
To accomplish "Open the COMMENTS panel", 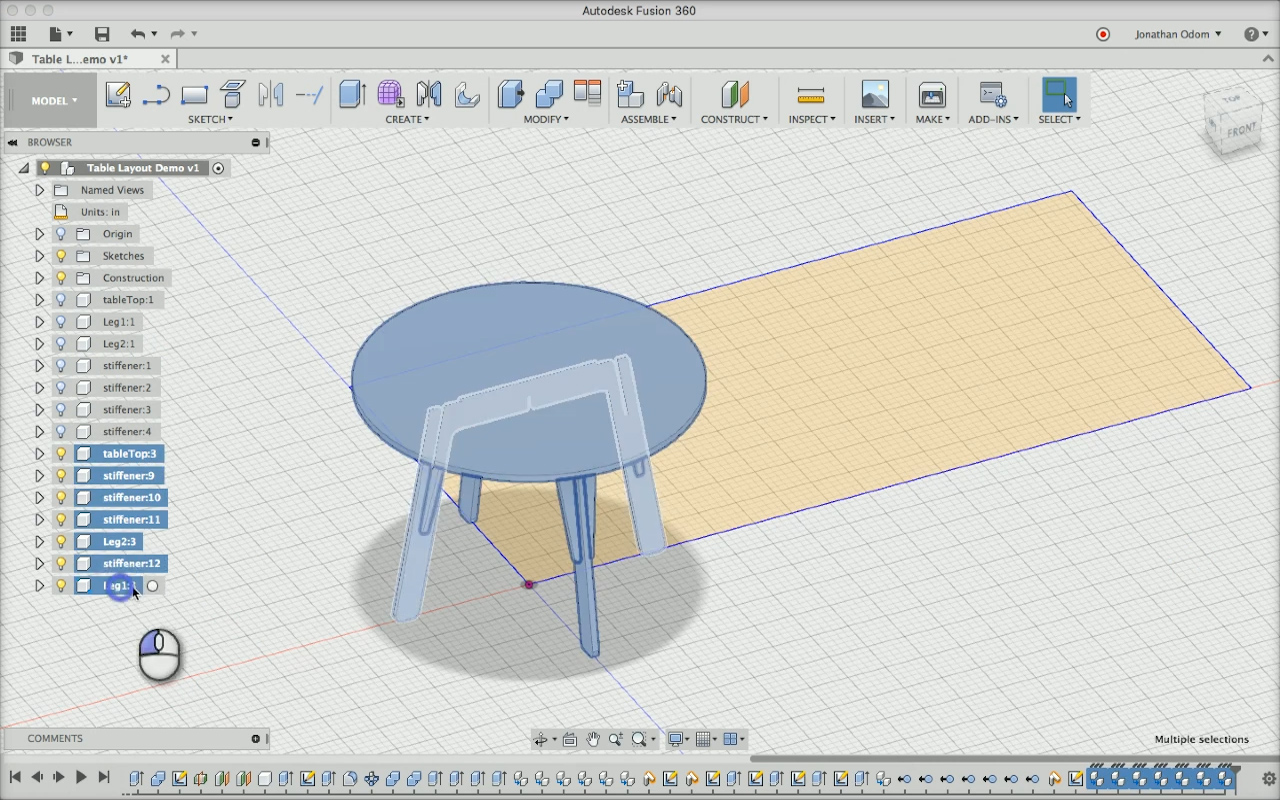I will [55, 738].
